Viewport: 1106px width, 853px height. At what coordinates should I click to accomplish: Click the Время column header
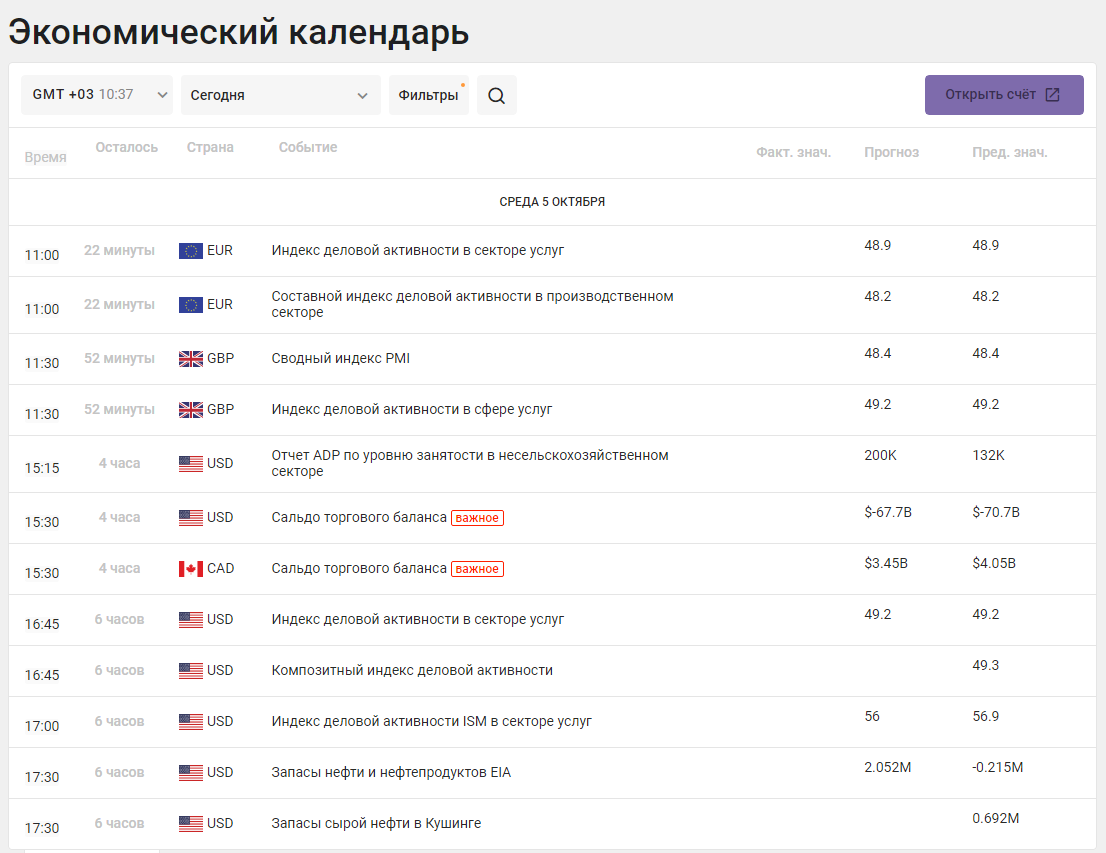45,157
